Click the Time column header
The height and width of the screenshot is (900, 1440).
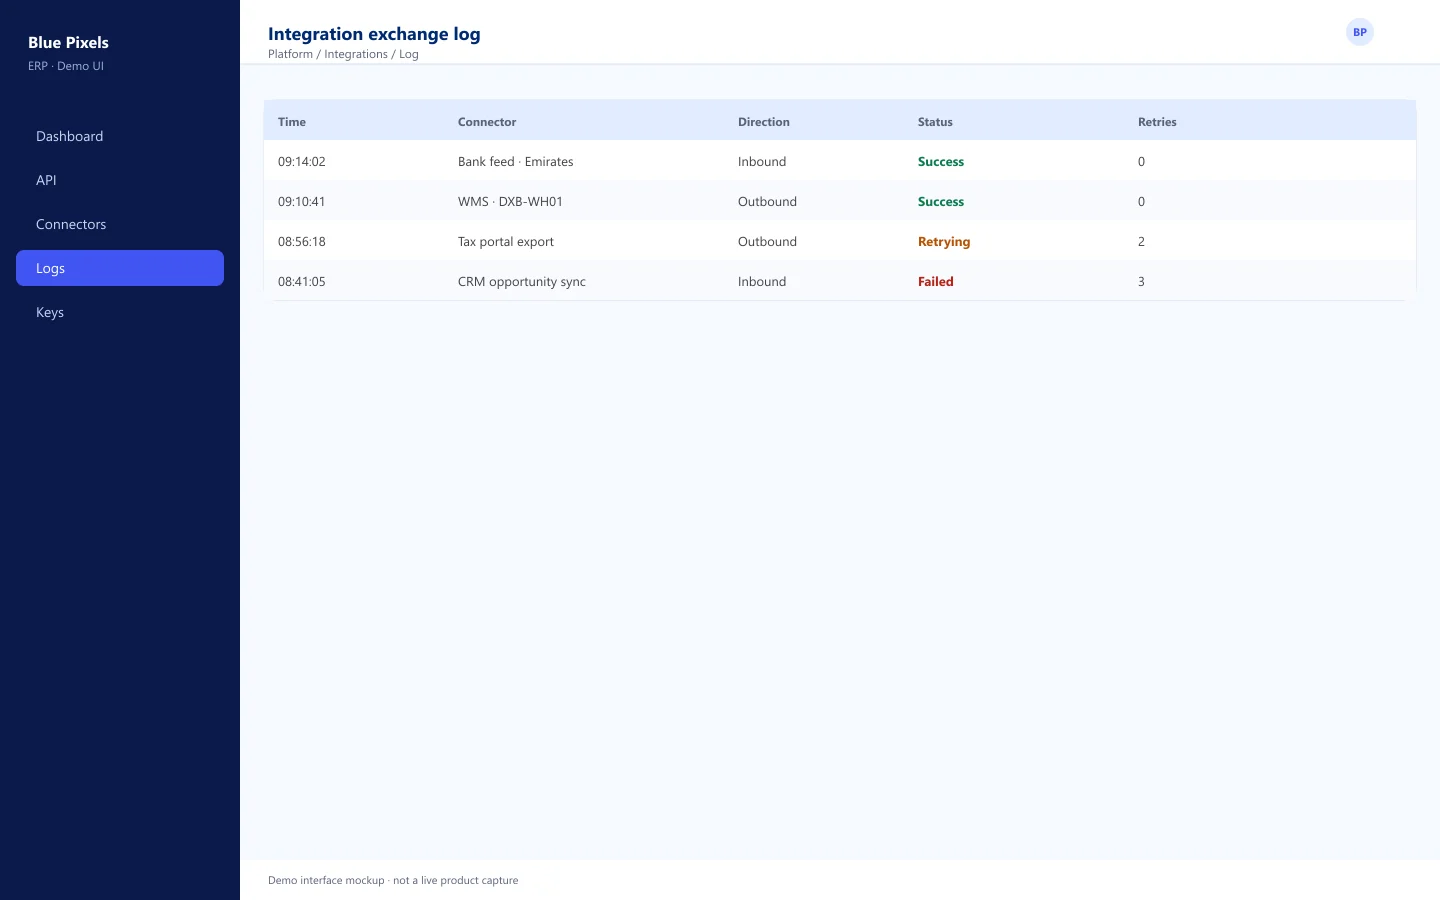[x=292, y=122]
